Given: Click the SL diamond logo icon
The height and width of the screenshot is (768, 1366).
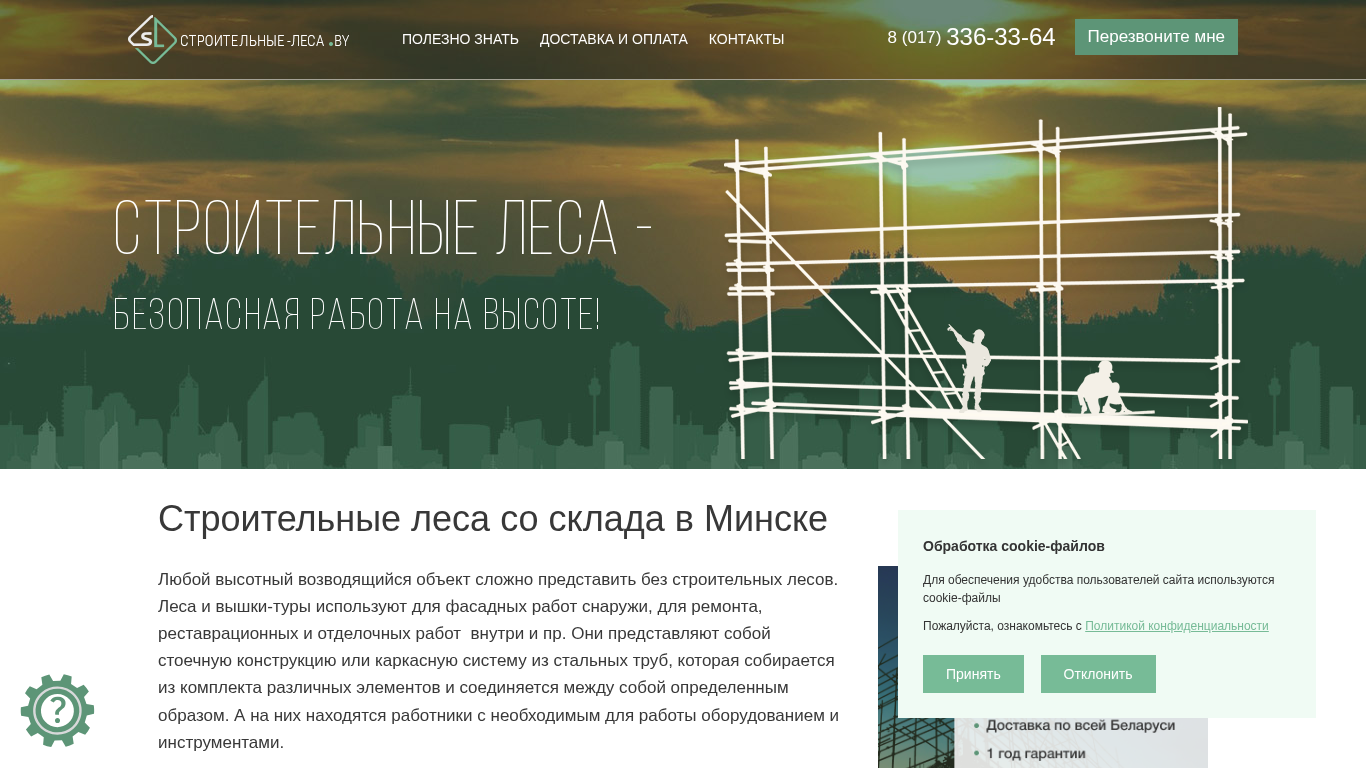Looking at the screenshot, I should (152, 40).
